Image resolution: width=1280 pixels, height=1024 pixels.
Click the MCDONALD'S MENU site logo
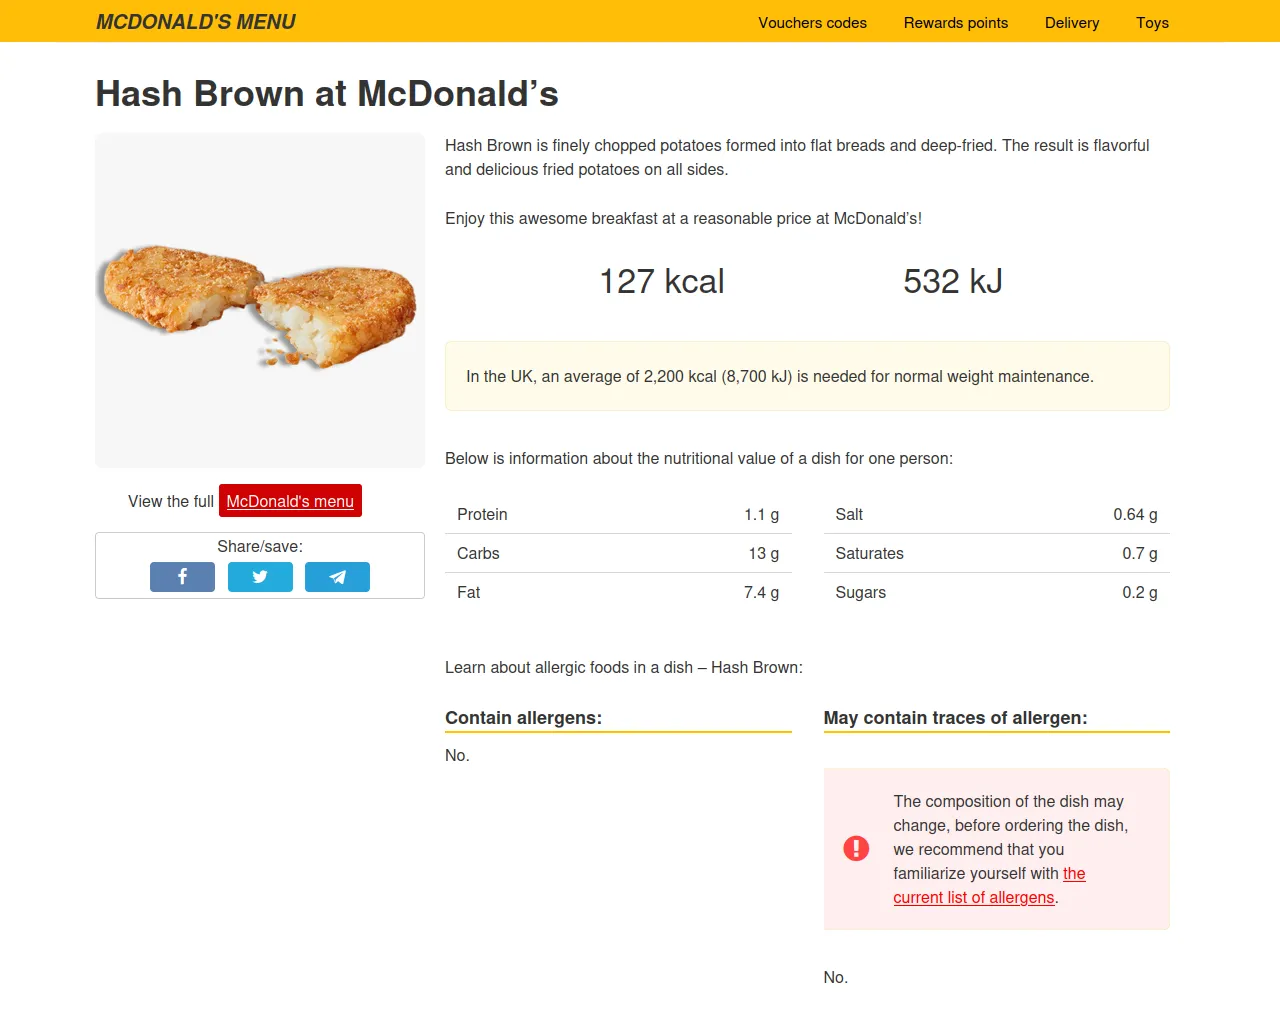(x=196, y=22)
